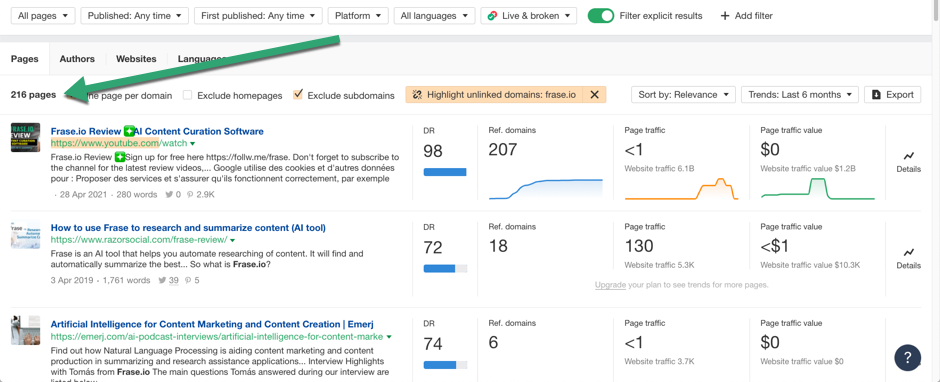The height and width of the screenshot is (382, 940).
Task: Click Website traffic 6.1B text
Action: (x=659, y=169)
